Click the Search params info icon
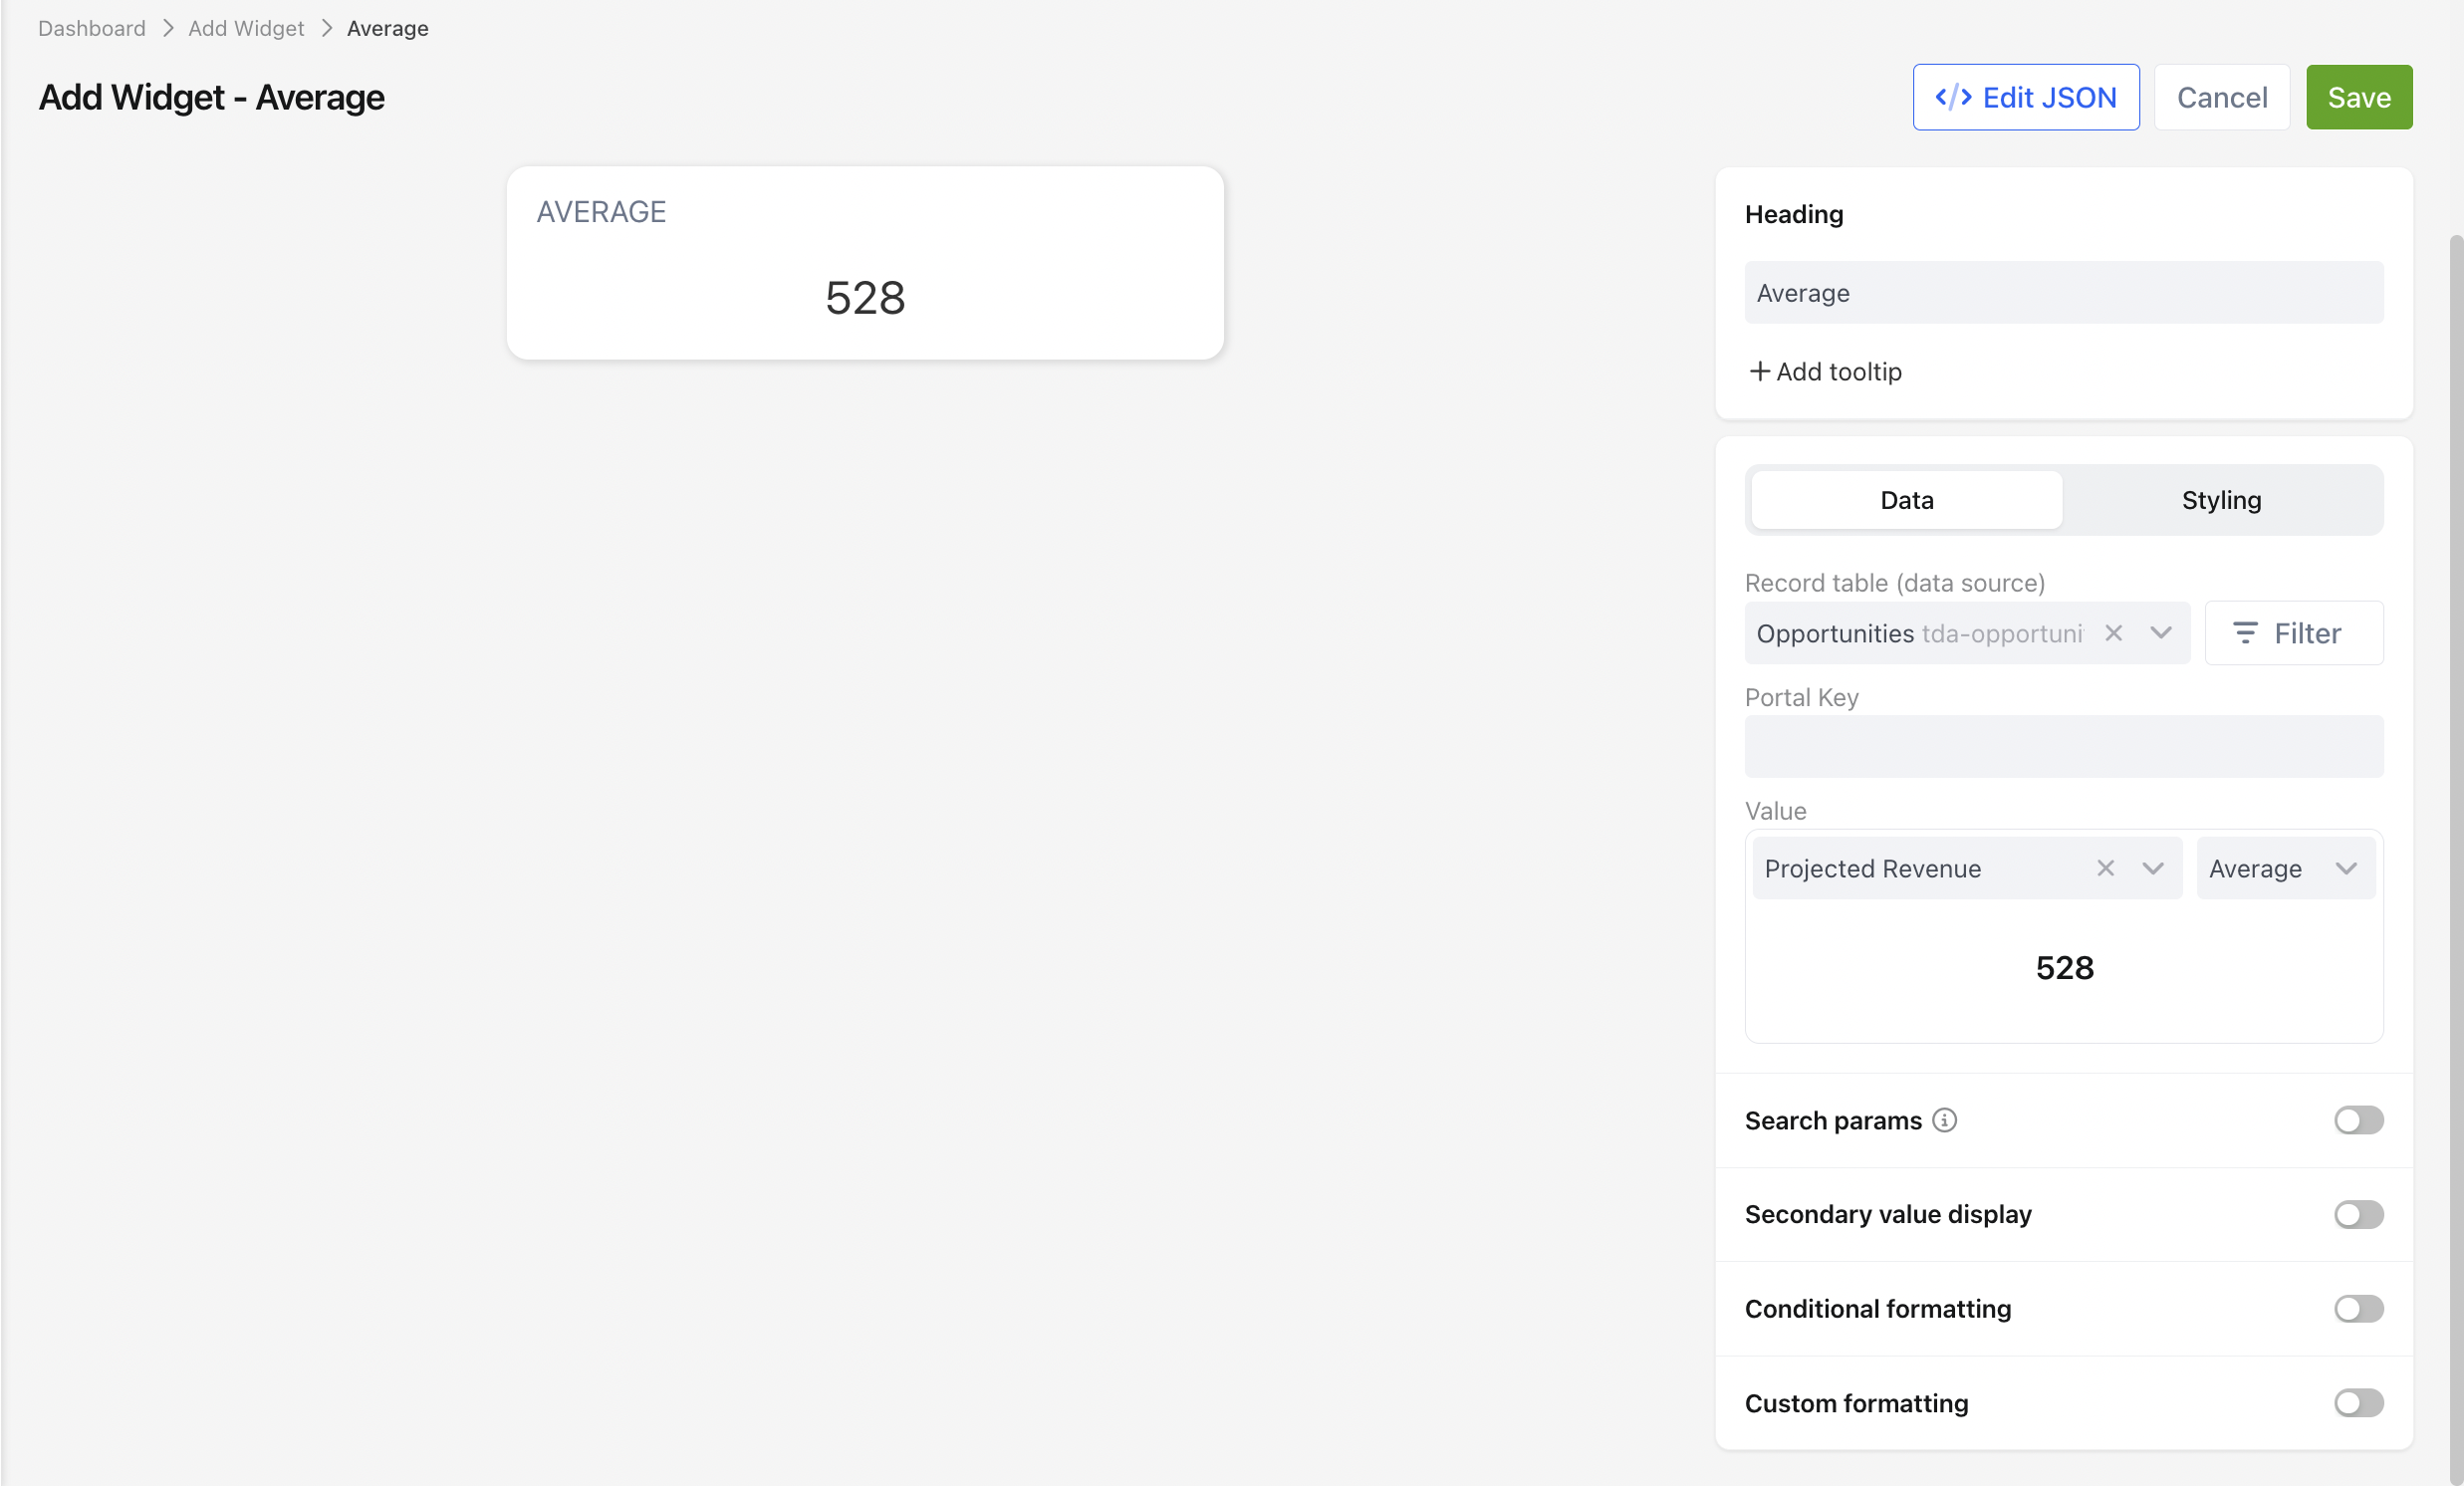 point(1944,1120)
